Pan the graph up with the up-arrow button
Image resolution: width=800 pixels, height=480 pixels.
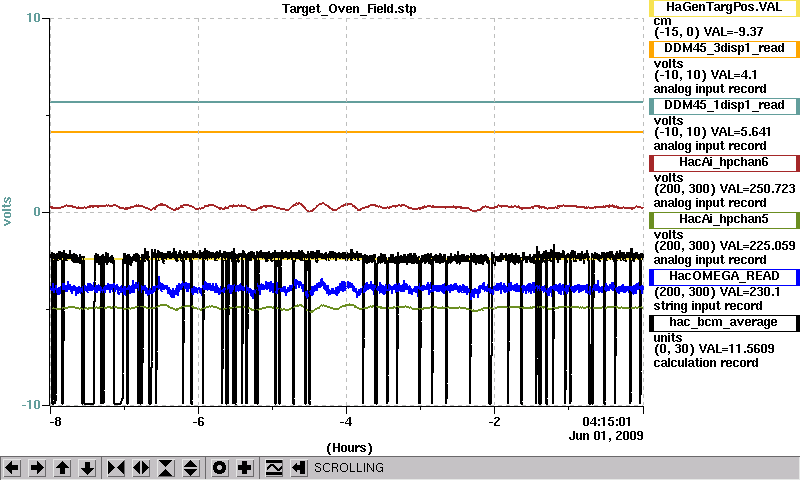pyautogui.click(x=62, y=468)
